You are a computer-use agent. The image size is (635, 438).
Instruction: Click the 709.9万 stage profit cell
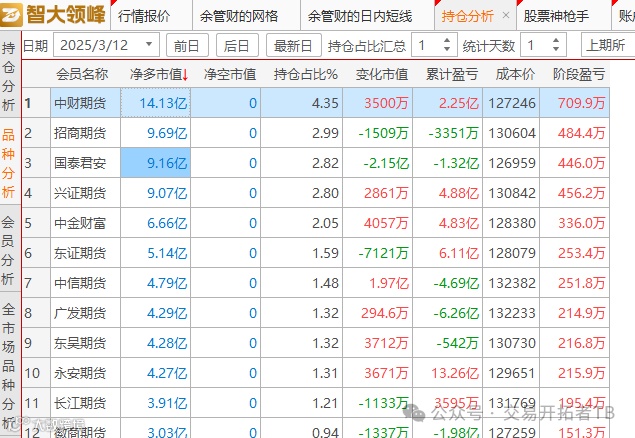(574, 103)
